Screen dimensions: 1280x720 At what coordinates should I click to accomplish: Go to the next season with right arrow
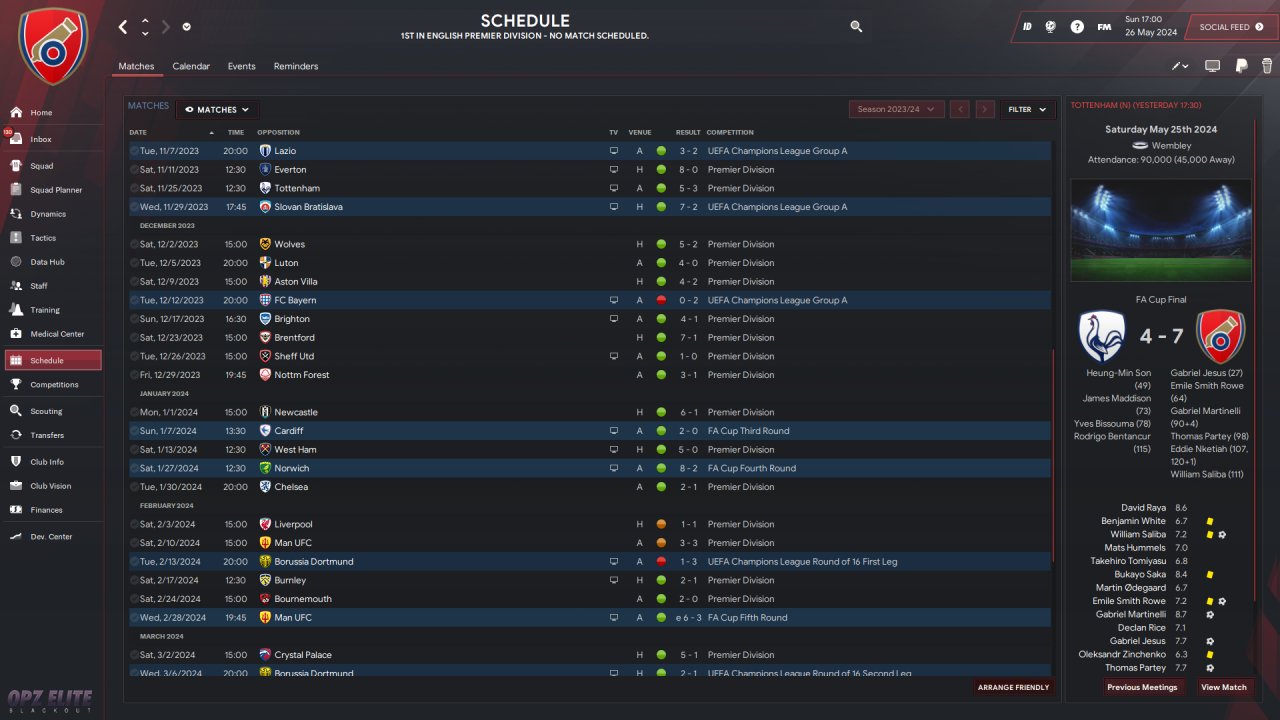tap(985, 110)
